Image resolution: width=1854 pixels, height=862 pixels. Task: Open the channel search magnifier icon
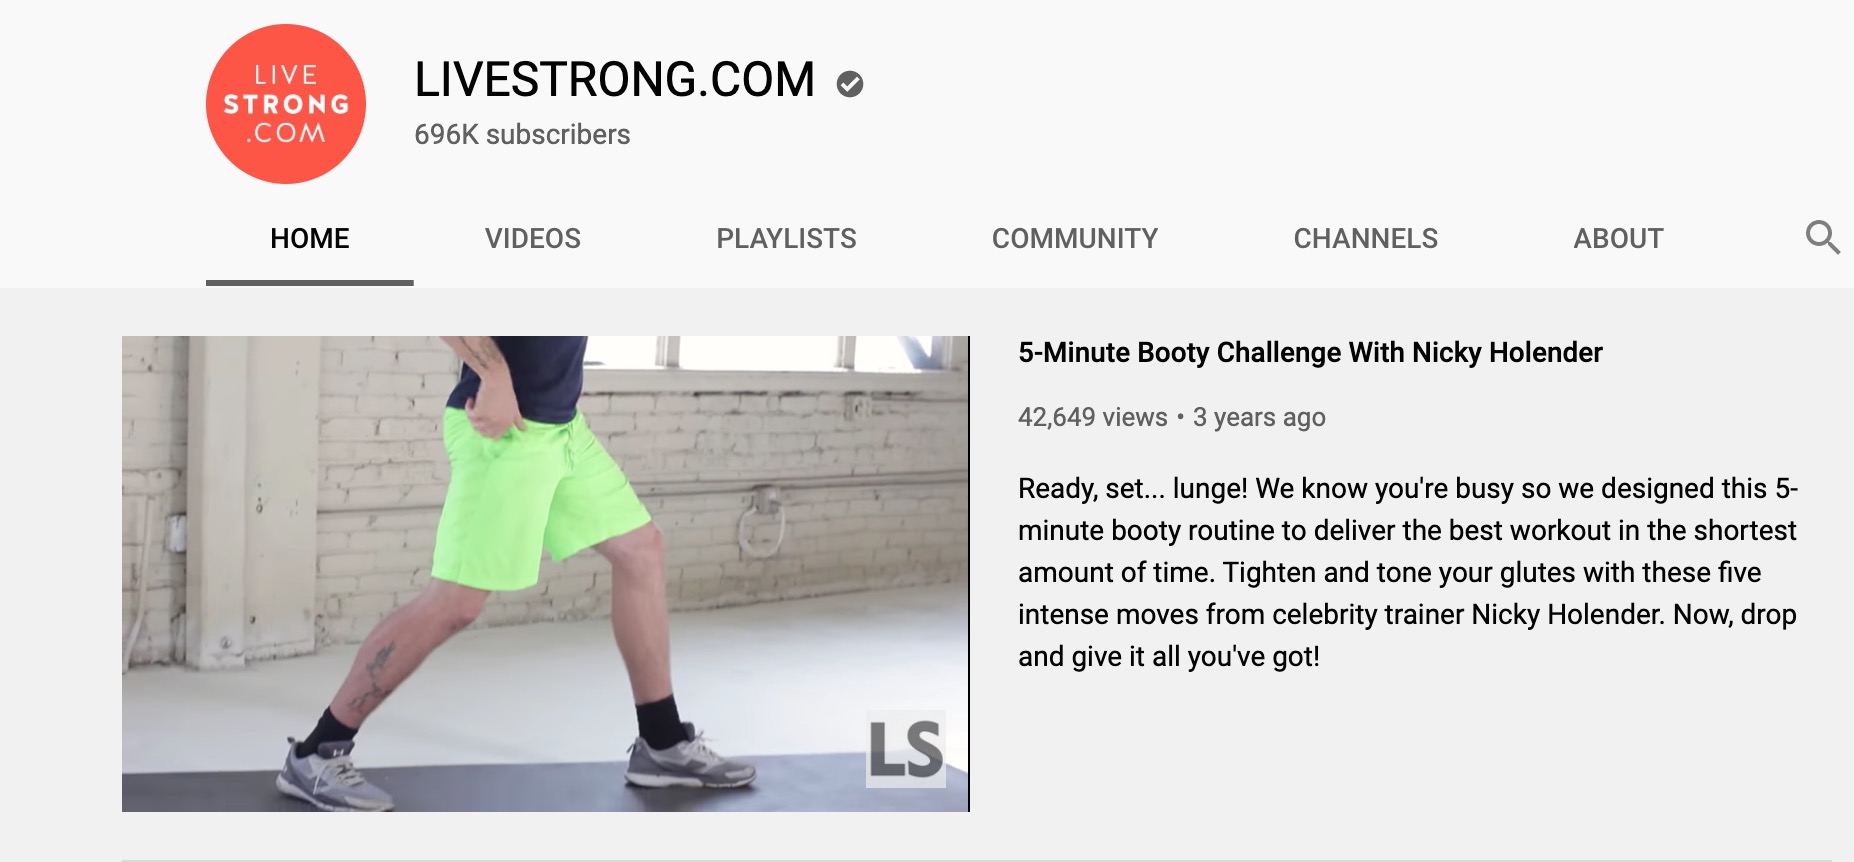click(x=1822, y=238)
